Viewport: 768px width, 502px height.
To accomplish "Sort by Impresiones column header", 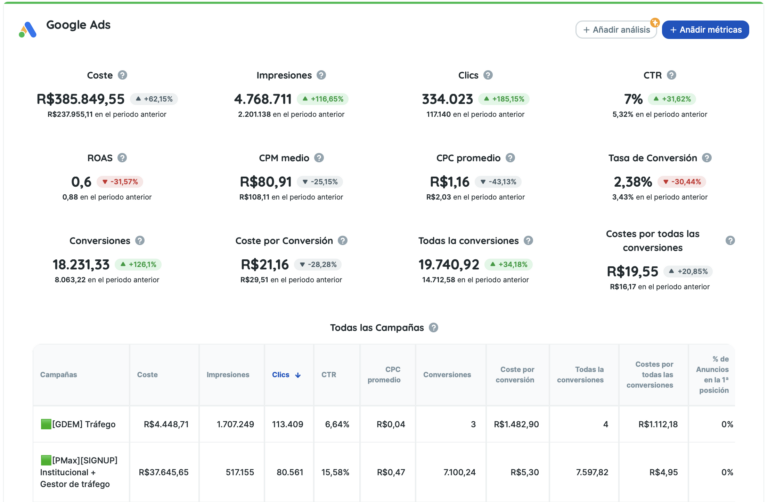I will [x=227, y=375].
